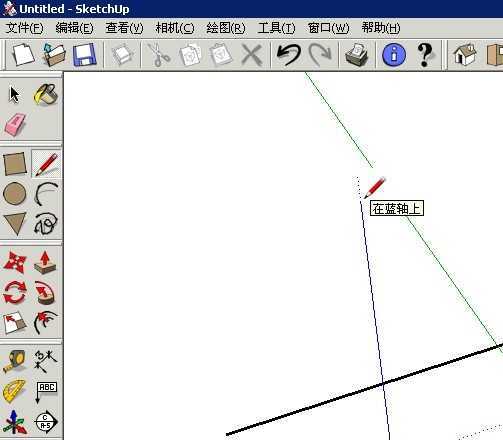Image resolution: width=503 pixels, height=440 pixels.
Task: Click the Erase X icon in toolbar
Action: tap(251, 55)
